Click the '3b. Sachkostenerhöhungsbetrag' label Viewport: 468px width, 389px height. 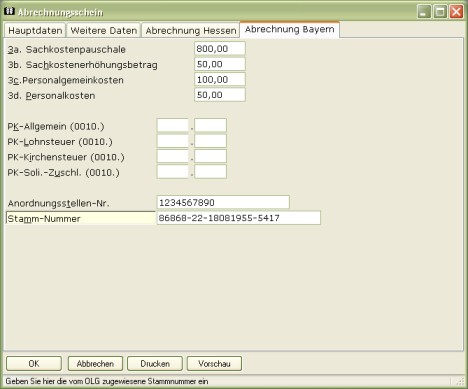(82, 65)
